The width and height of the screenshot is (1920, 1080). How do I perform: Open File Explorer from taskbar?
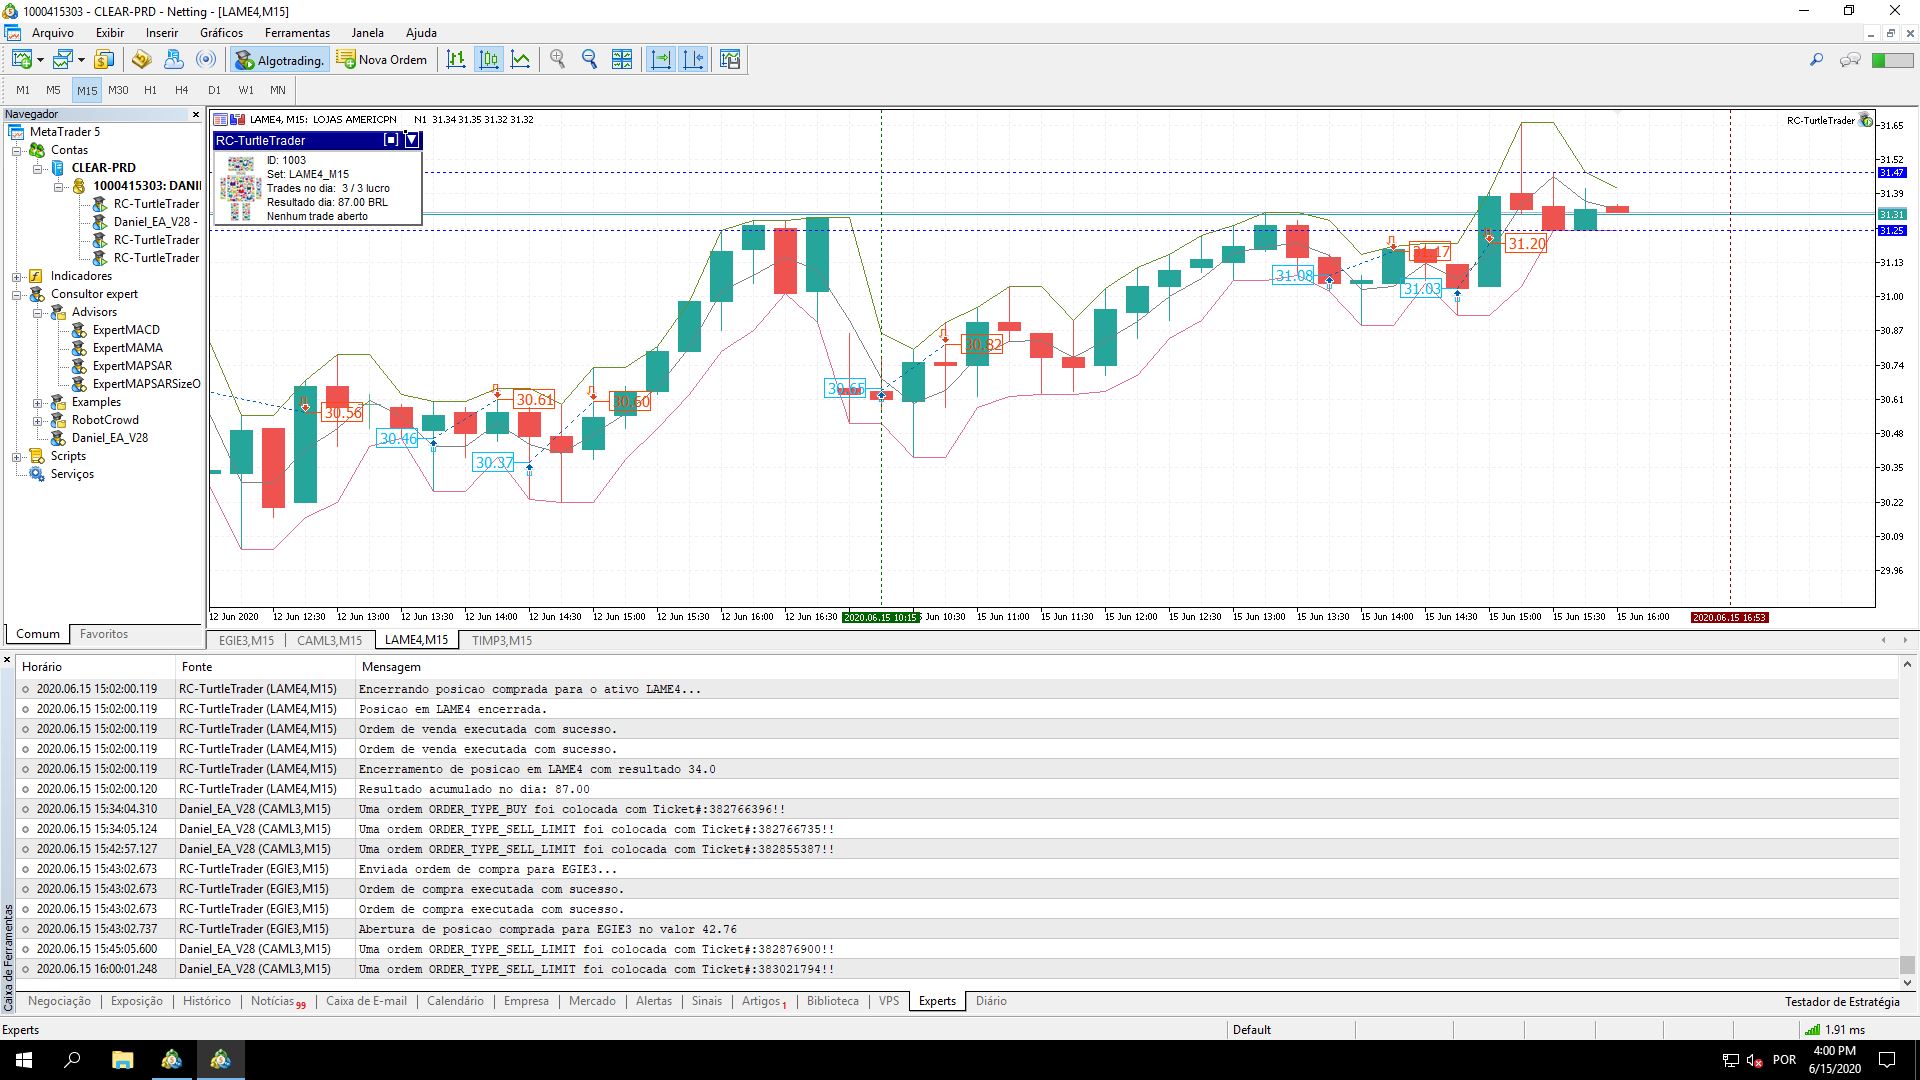click(122, 1060)
